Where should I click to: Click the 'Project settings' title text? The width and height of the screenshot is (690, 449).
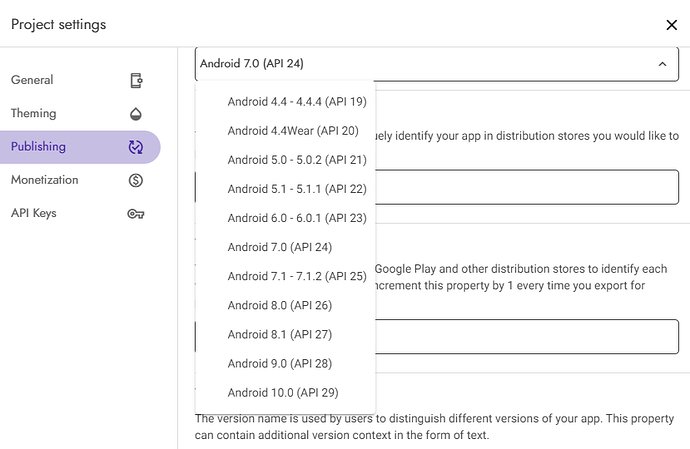pos(59,25)
